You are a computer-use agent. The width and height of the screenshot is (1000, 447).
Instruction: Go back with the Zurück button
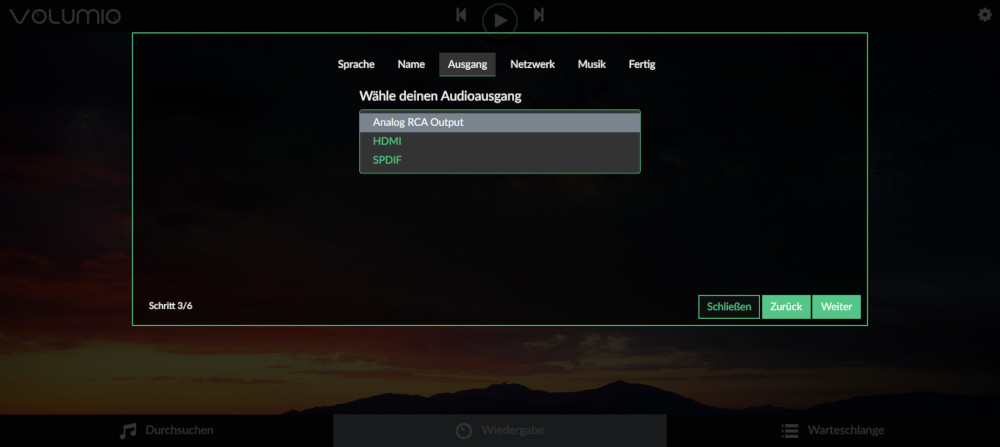point(786,307)
